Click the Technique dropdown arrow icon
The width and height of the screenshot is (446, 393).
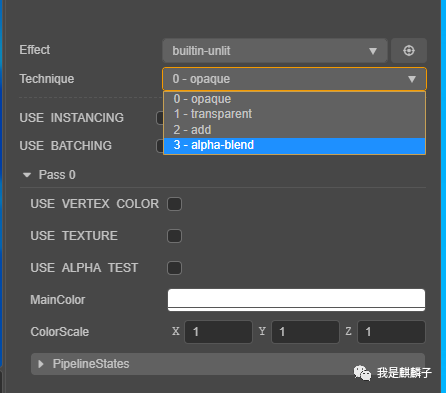coord(412,79)
